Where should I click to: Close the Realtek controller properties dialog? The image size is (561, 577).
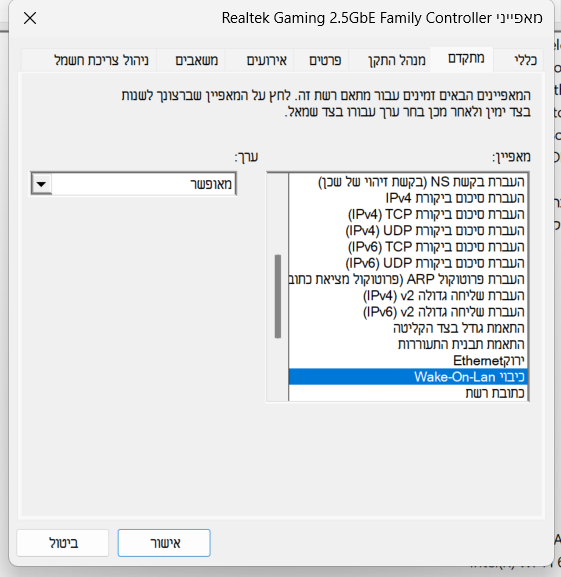[30, 18]
